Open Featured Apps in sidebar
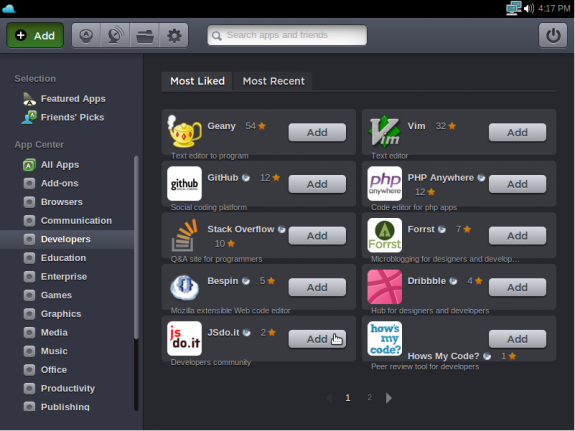The height and width of the screenshot is (431, 575). click(x=73, y=99)
